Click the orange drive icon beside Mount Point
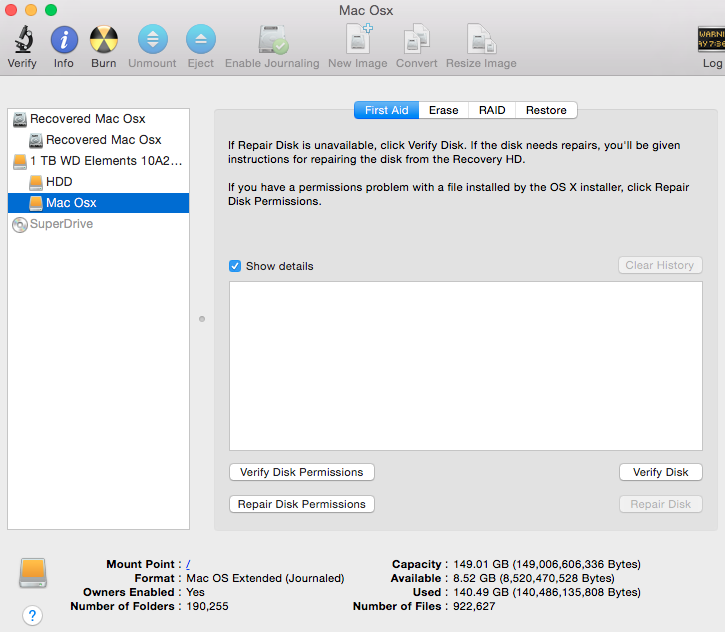Viewport: 725px width, 632px height. (x=33, y=573)
